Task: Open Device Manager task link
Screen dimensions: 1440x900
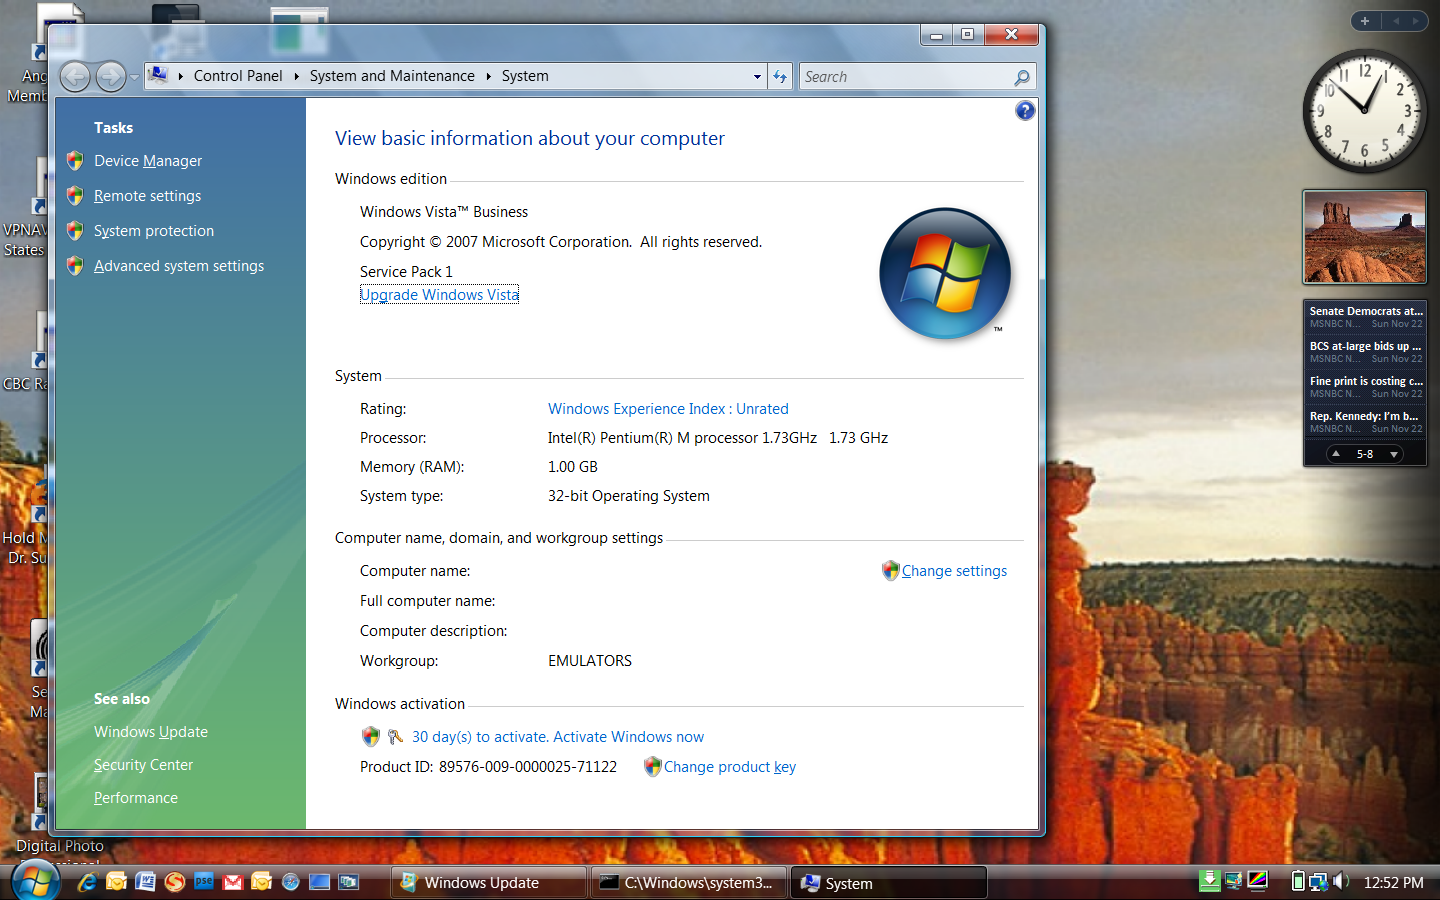Action: tap(148, 161)
